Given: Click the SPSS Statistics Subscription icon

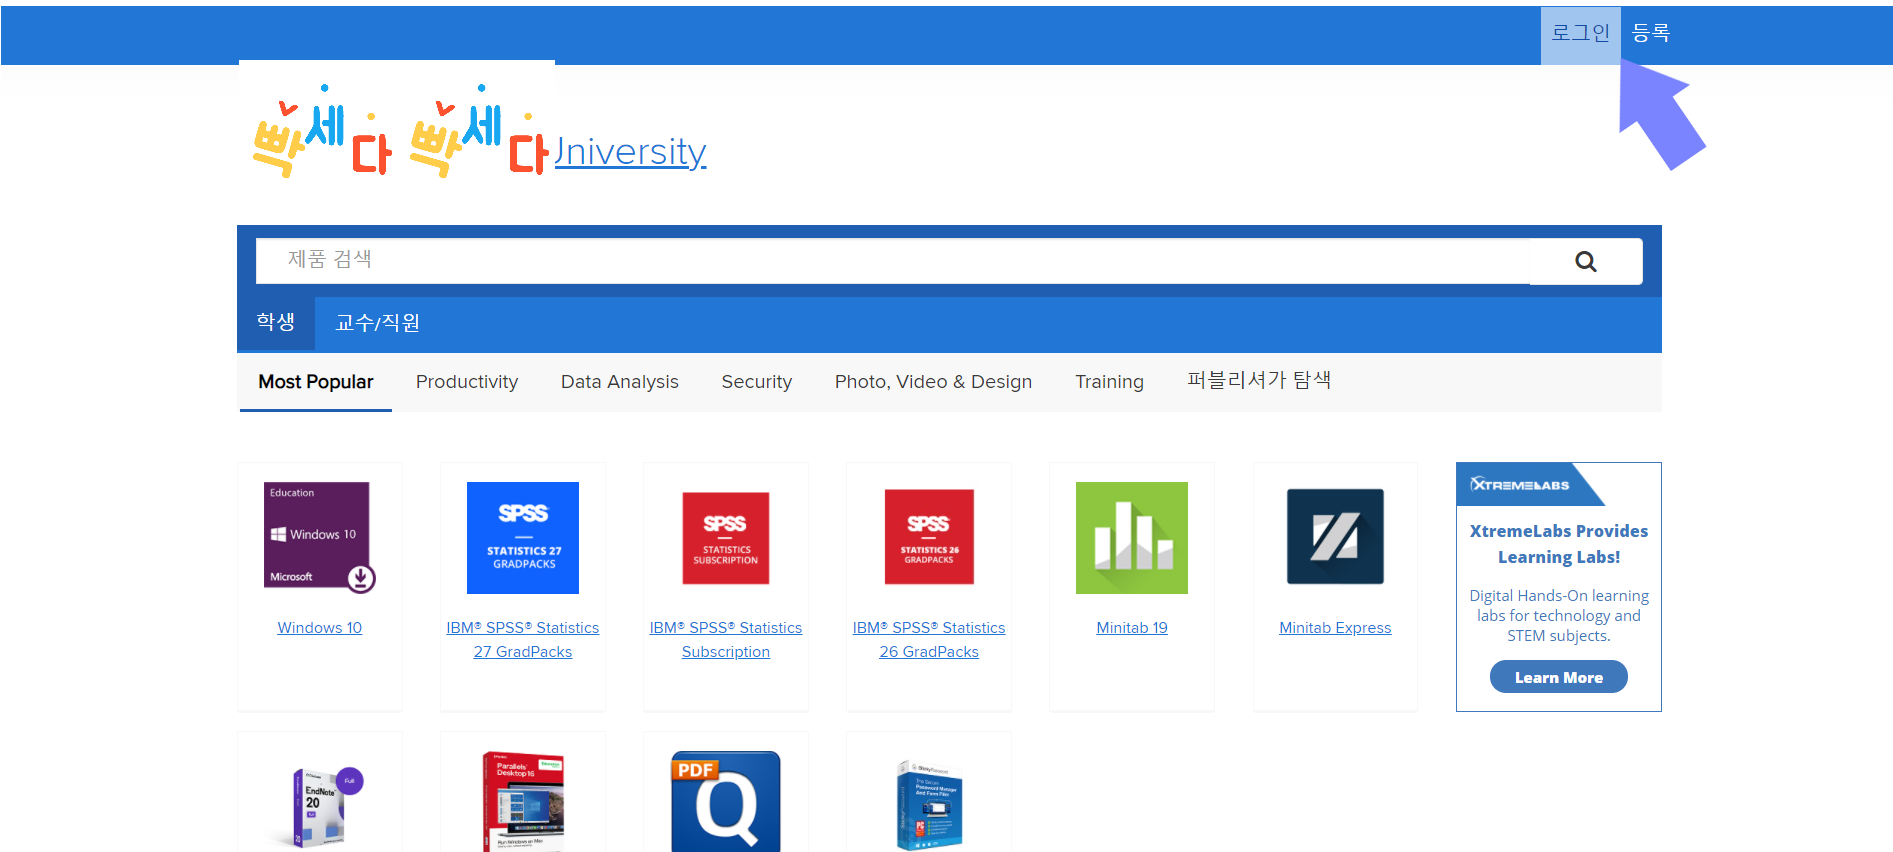Looking at the screenshot, I should [726, 538].
